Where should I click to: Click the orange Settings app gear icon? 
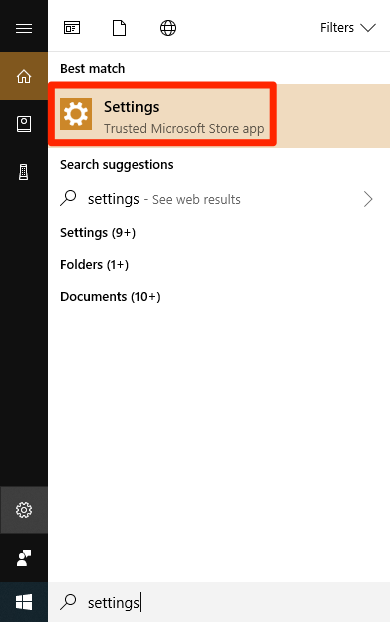click(76, 114)
